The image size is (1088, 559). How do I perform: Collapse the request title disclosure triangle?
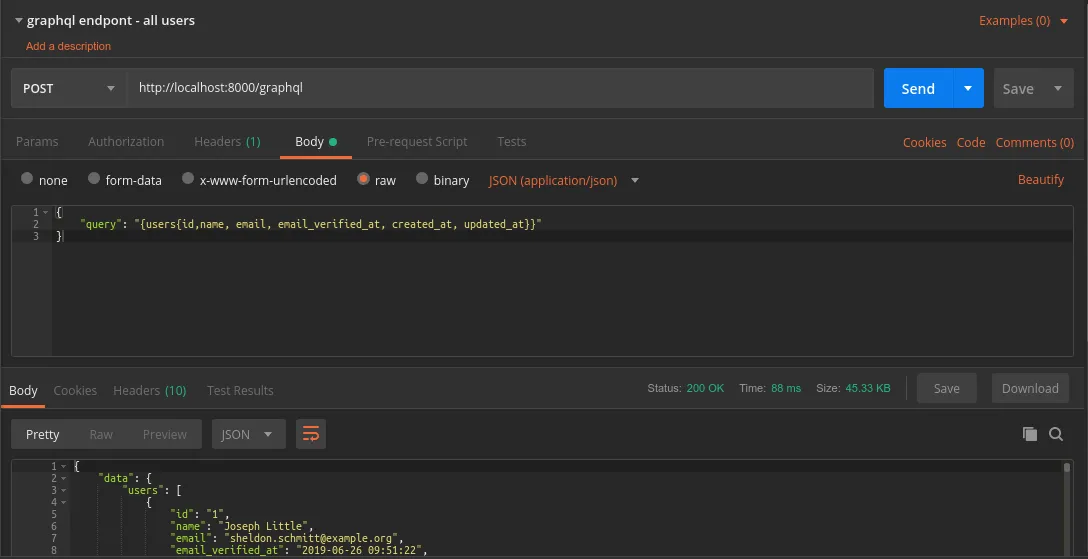coord(18,21)
